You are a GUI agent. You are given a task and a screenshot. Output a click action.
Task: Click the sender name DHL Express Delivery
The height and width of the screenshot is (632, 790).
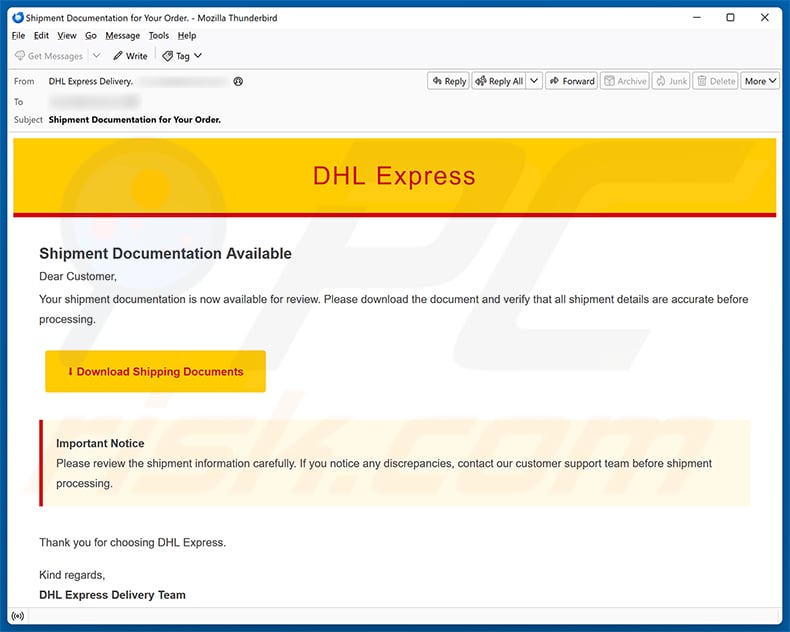point(91,81)
